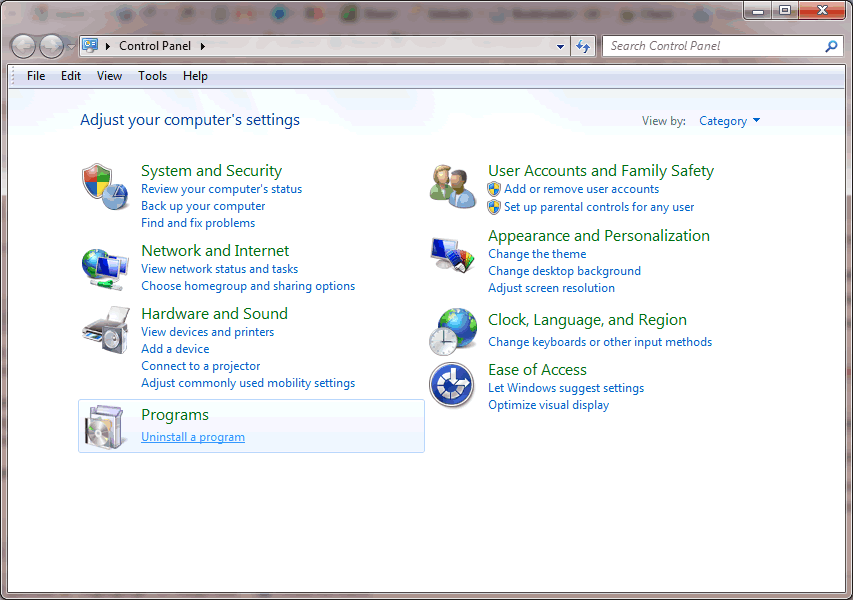The width and height of the screenshot is (853, 600).
Task: Open the File menu
Action: click(x=36, y=76)
